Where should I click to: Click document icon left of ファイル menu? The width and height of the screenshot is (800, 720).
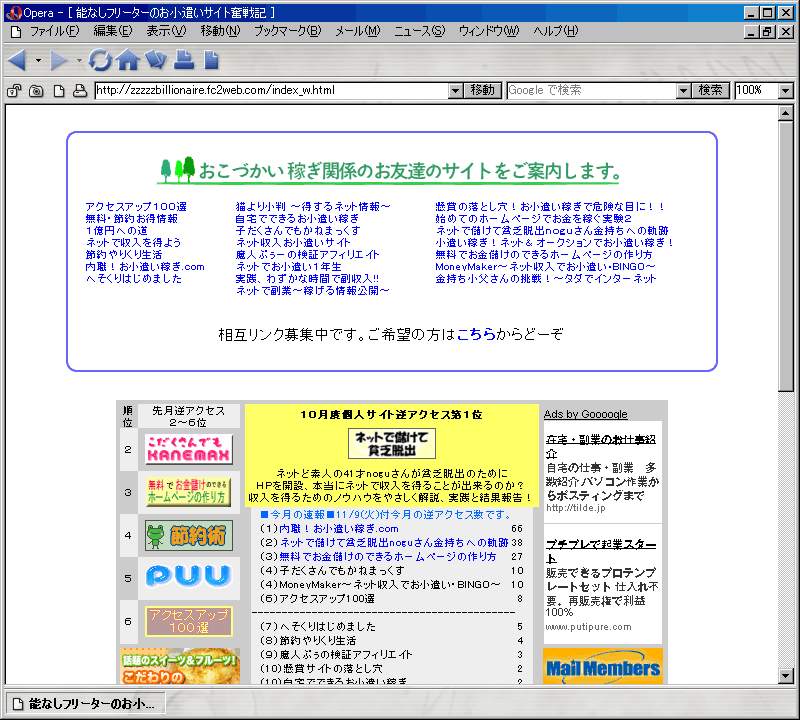(16, 32)
